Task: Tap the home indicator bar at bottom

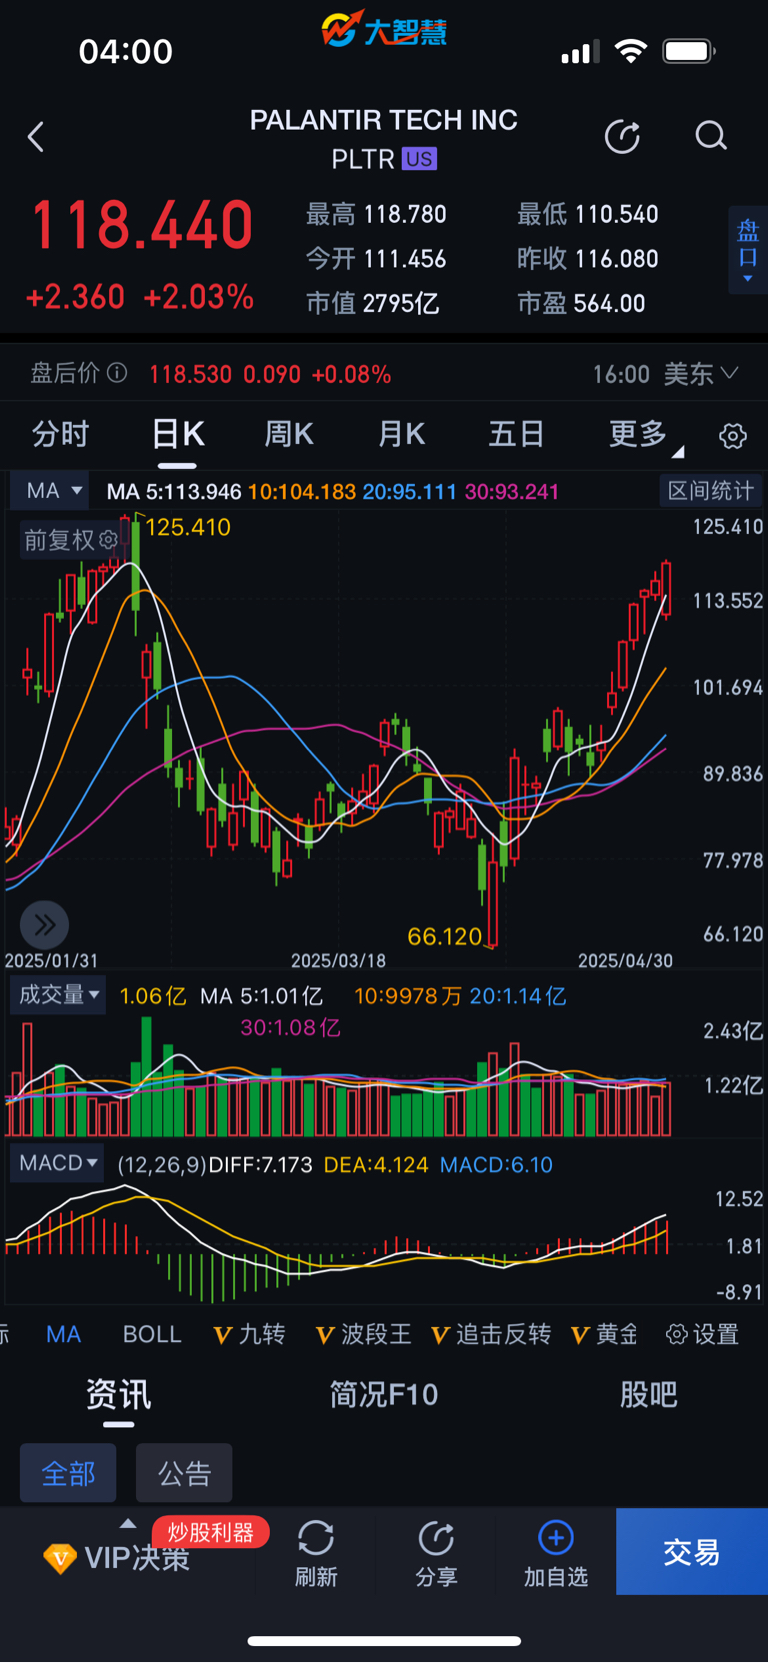Action: click(384, 1641)
